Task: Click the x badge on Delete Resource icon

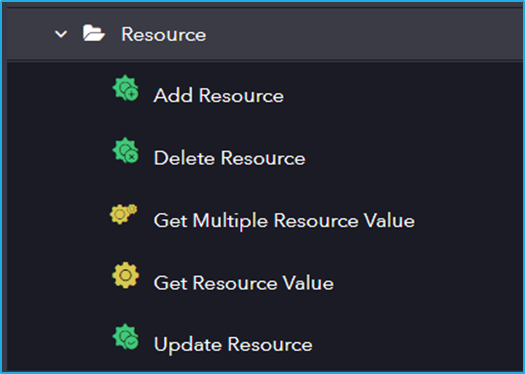Action: 132,157
